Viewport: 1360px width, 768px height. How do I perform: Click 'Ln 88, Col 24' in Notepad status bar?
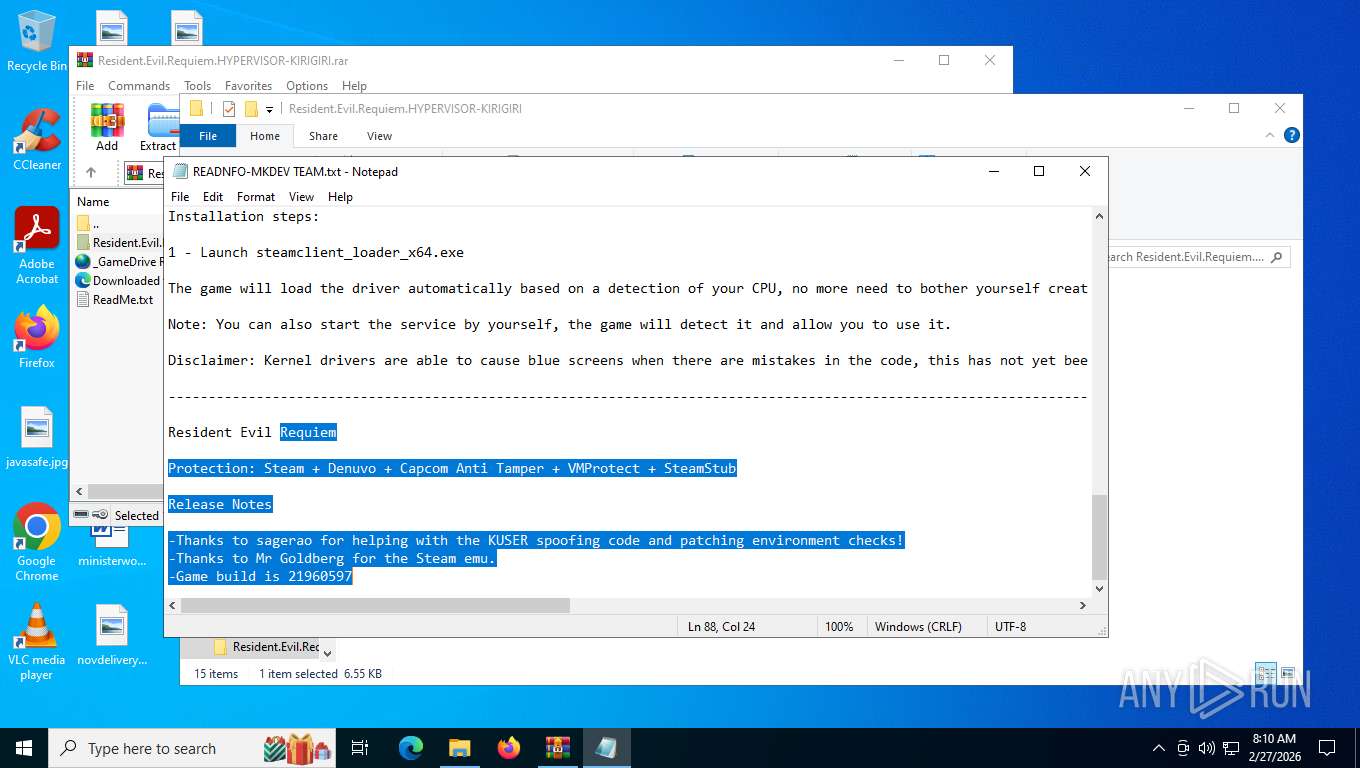722,626
